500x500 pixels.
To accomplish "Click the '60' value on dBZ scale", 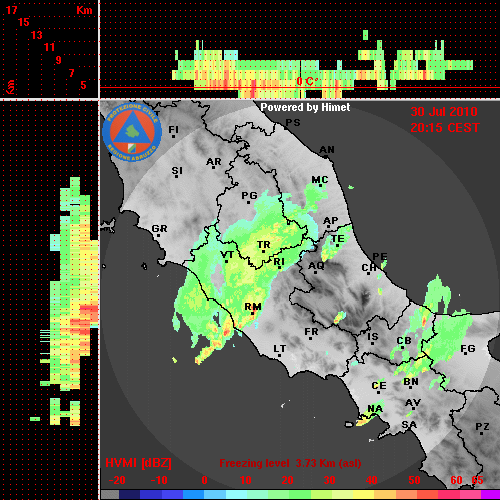I will point(456,480).
